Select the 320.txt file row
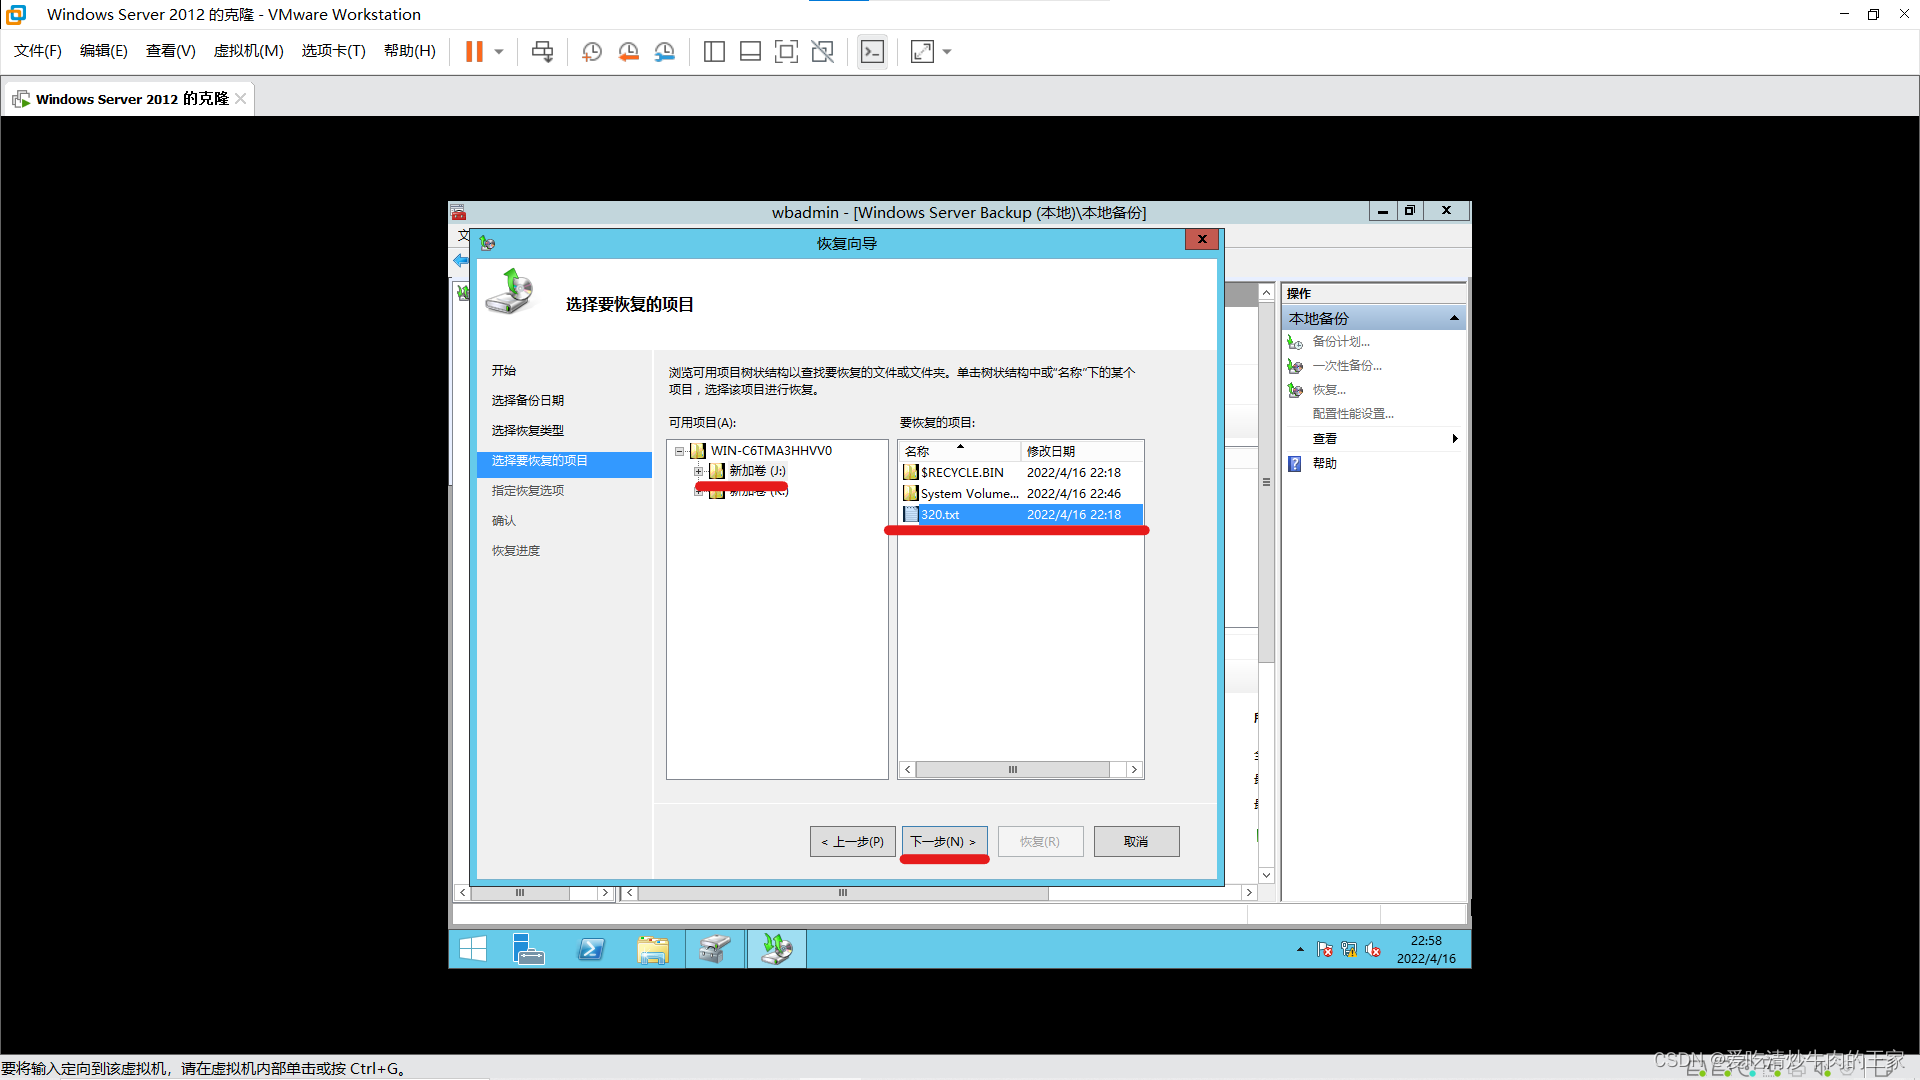 point(1020,515)
